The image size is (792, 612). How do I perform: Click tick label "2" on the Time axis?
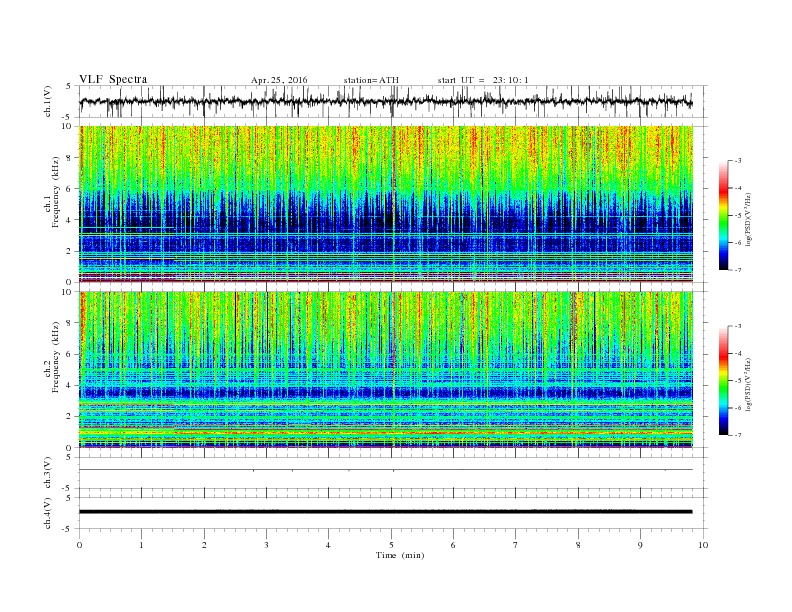[x=204, y=545]
